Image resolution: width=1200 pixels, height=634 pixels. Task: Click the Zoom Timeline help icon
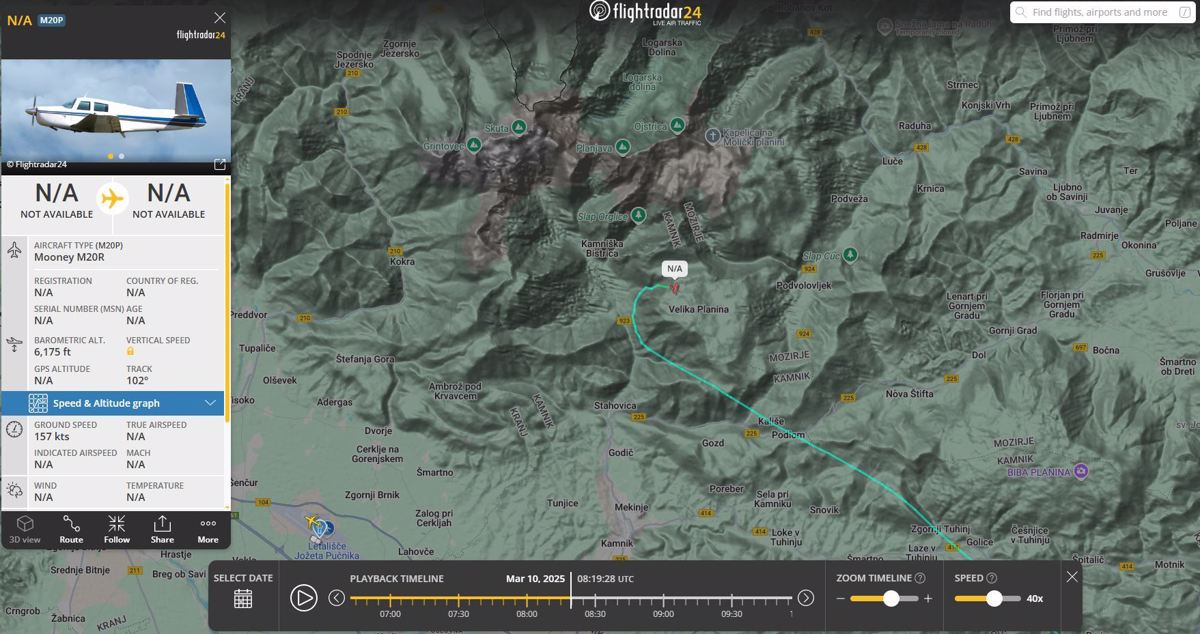(x=920, y=578)
